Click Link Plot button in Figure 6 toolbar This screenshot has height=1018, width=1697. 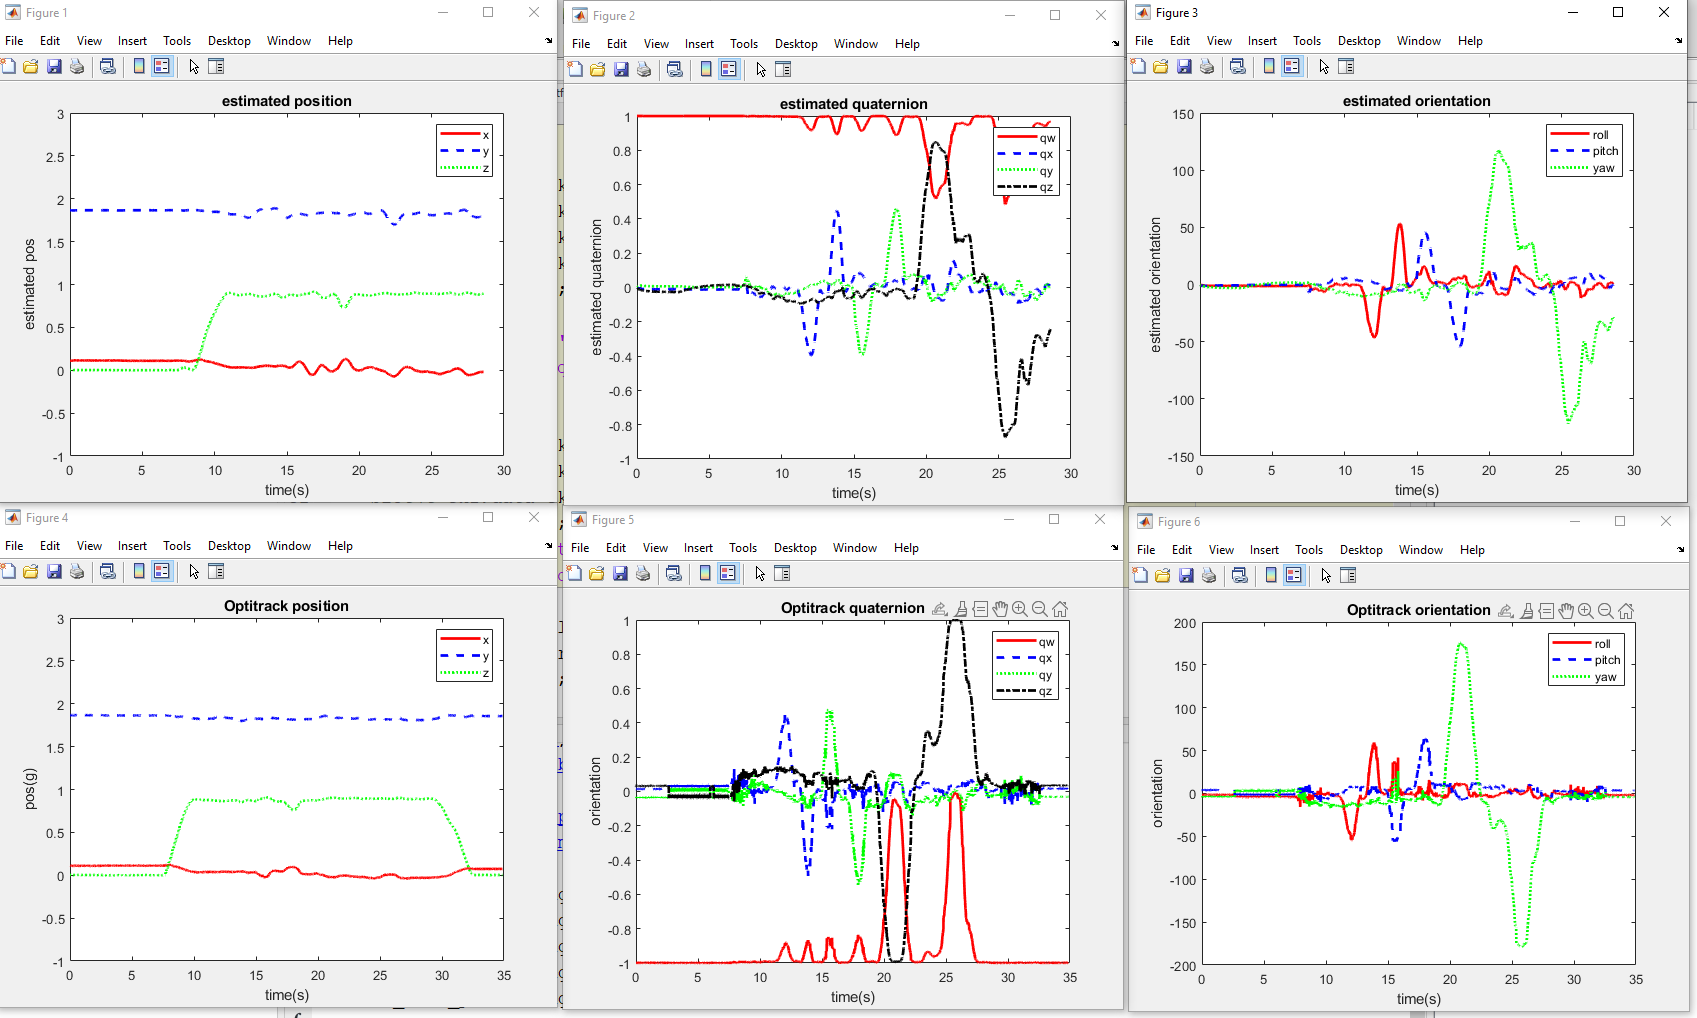1240,576
